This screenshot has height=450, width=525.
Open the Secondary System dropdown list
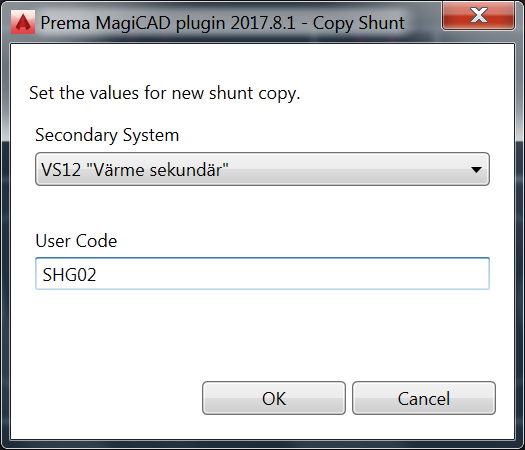(262, 169)
